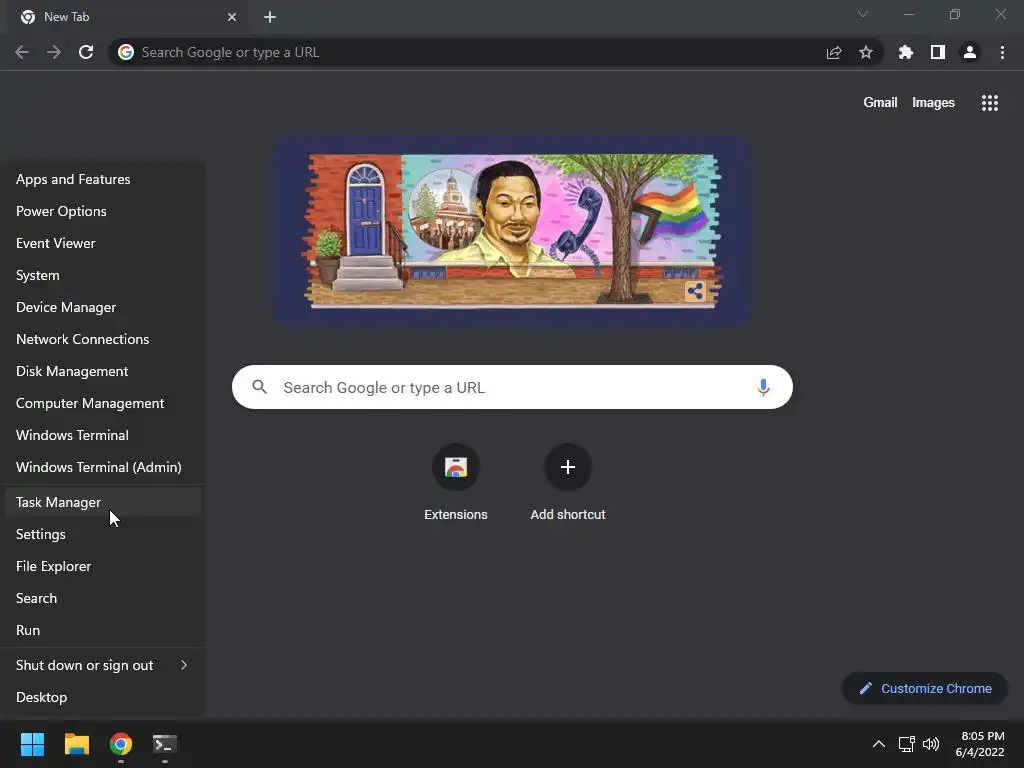Click the browser back arrow
The height and width of the screenshot is (768, 1024).
pos(22,52)
